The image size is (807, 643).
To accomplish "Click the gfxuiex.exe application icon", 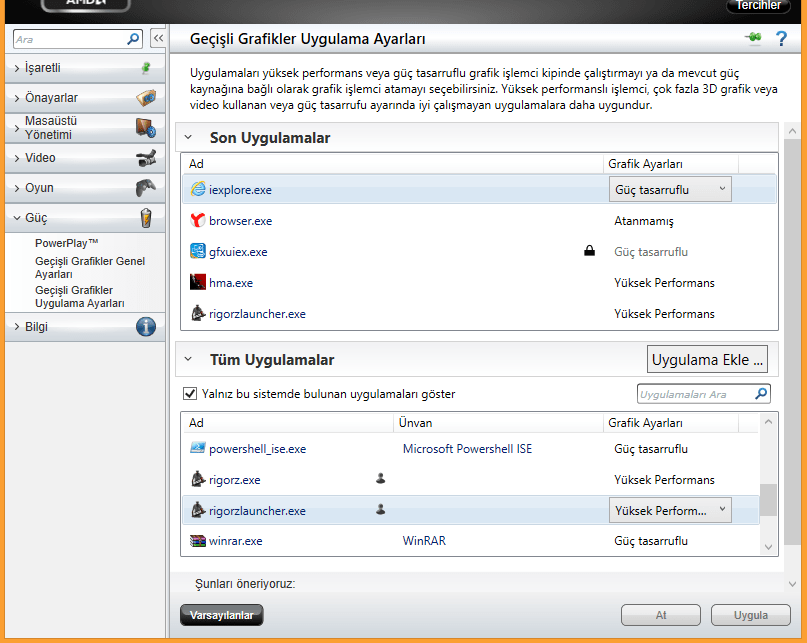I will pyautogui.click(x=198, y=251).
